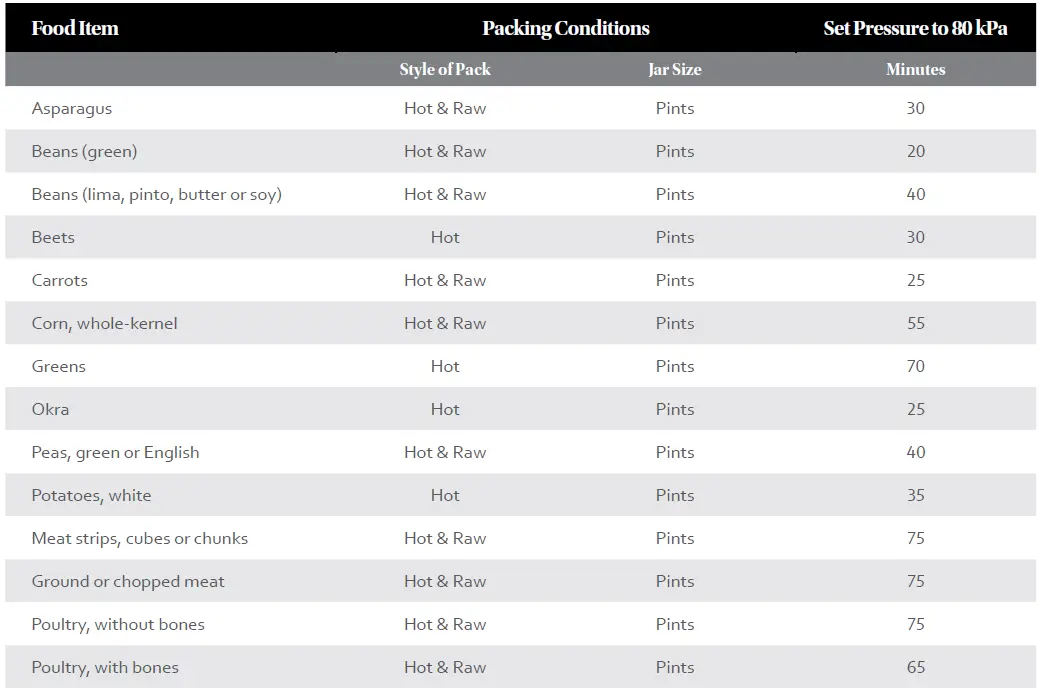Click the Beets food item
This screenshot has height=695, width=1039.
pos(53,237)
